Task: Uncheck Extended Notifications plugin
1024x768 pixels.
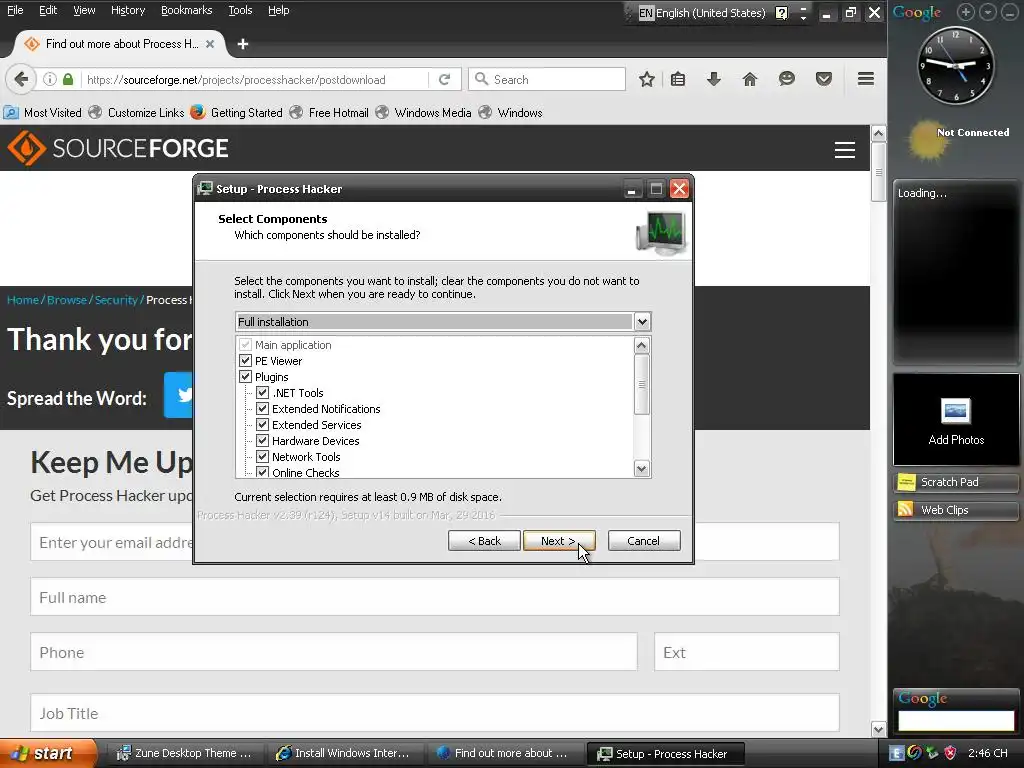Action: click(263, 409)
